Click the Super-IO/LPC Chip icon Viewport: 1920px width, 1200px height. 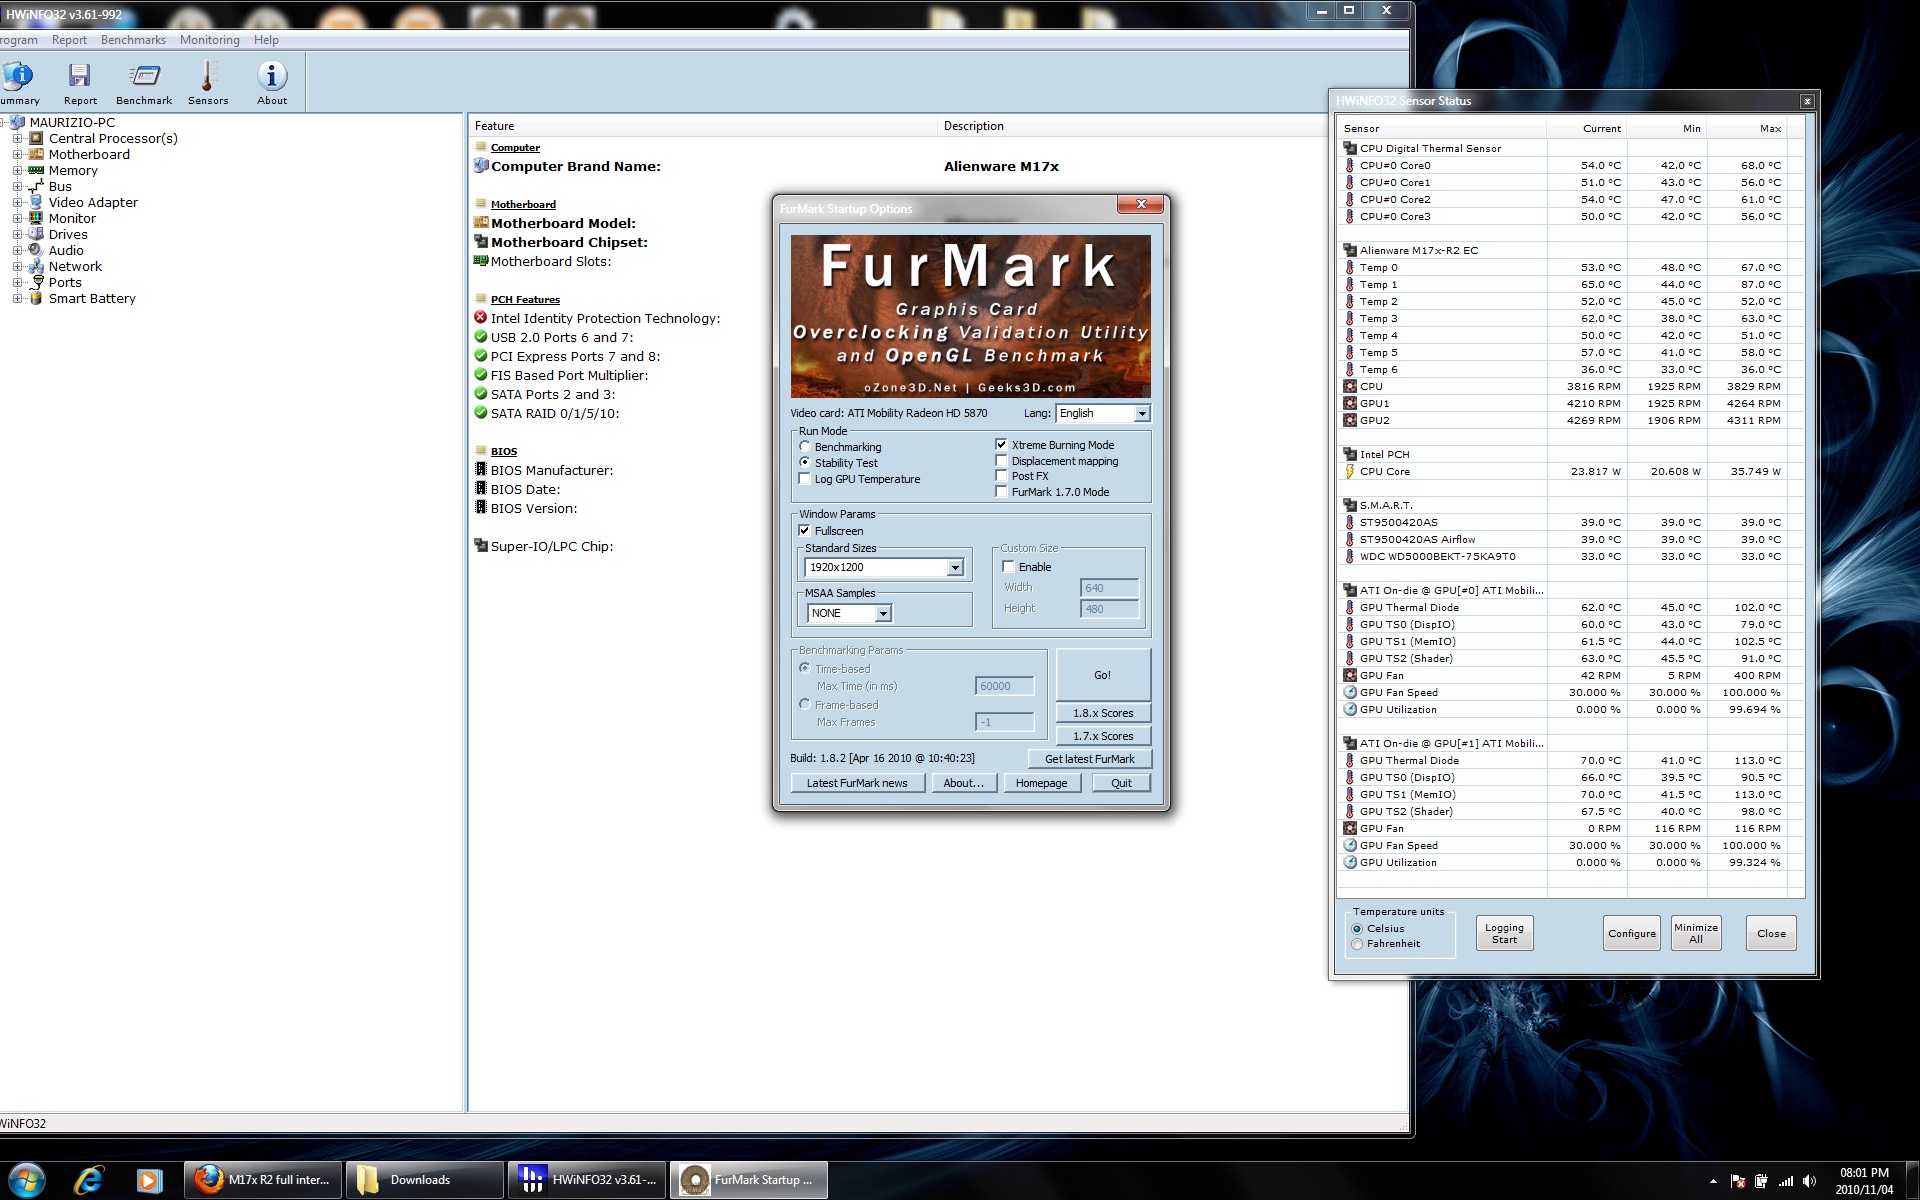tap(481, 546)
